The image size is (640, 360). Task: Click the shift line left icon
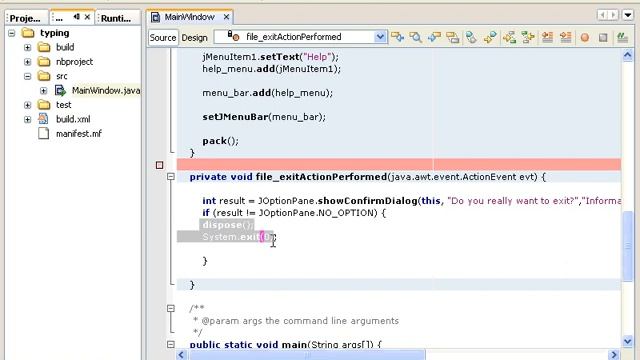tap(547, 38)
